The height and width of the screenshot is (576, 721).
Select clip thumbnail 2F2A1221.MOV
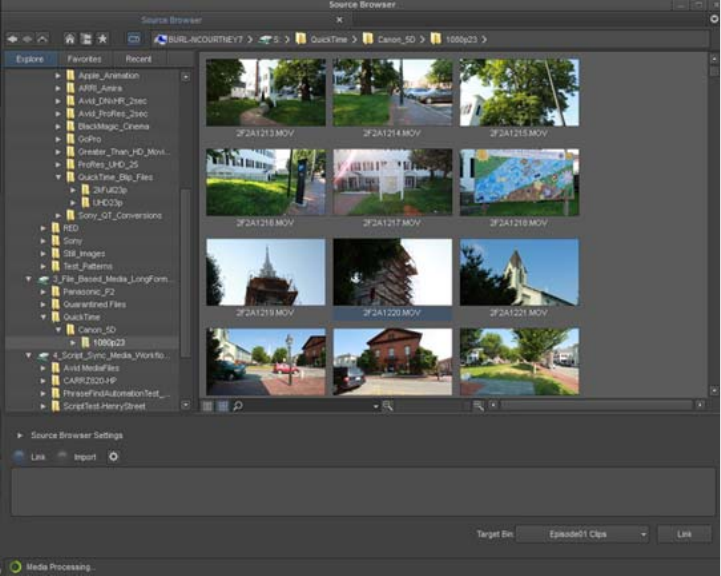pos(519,272)
